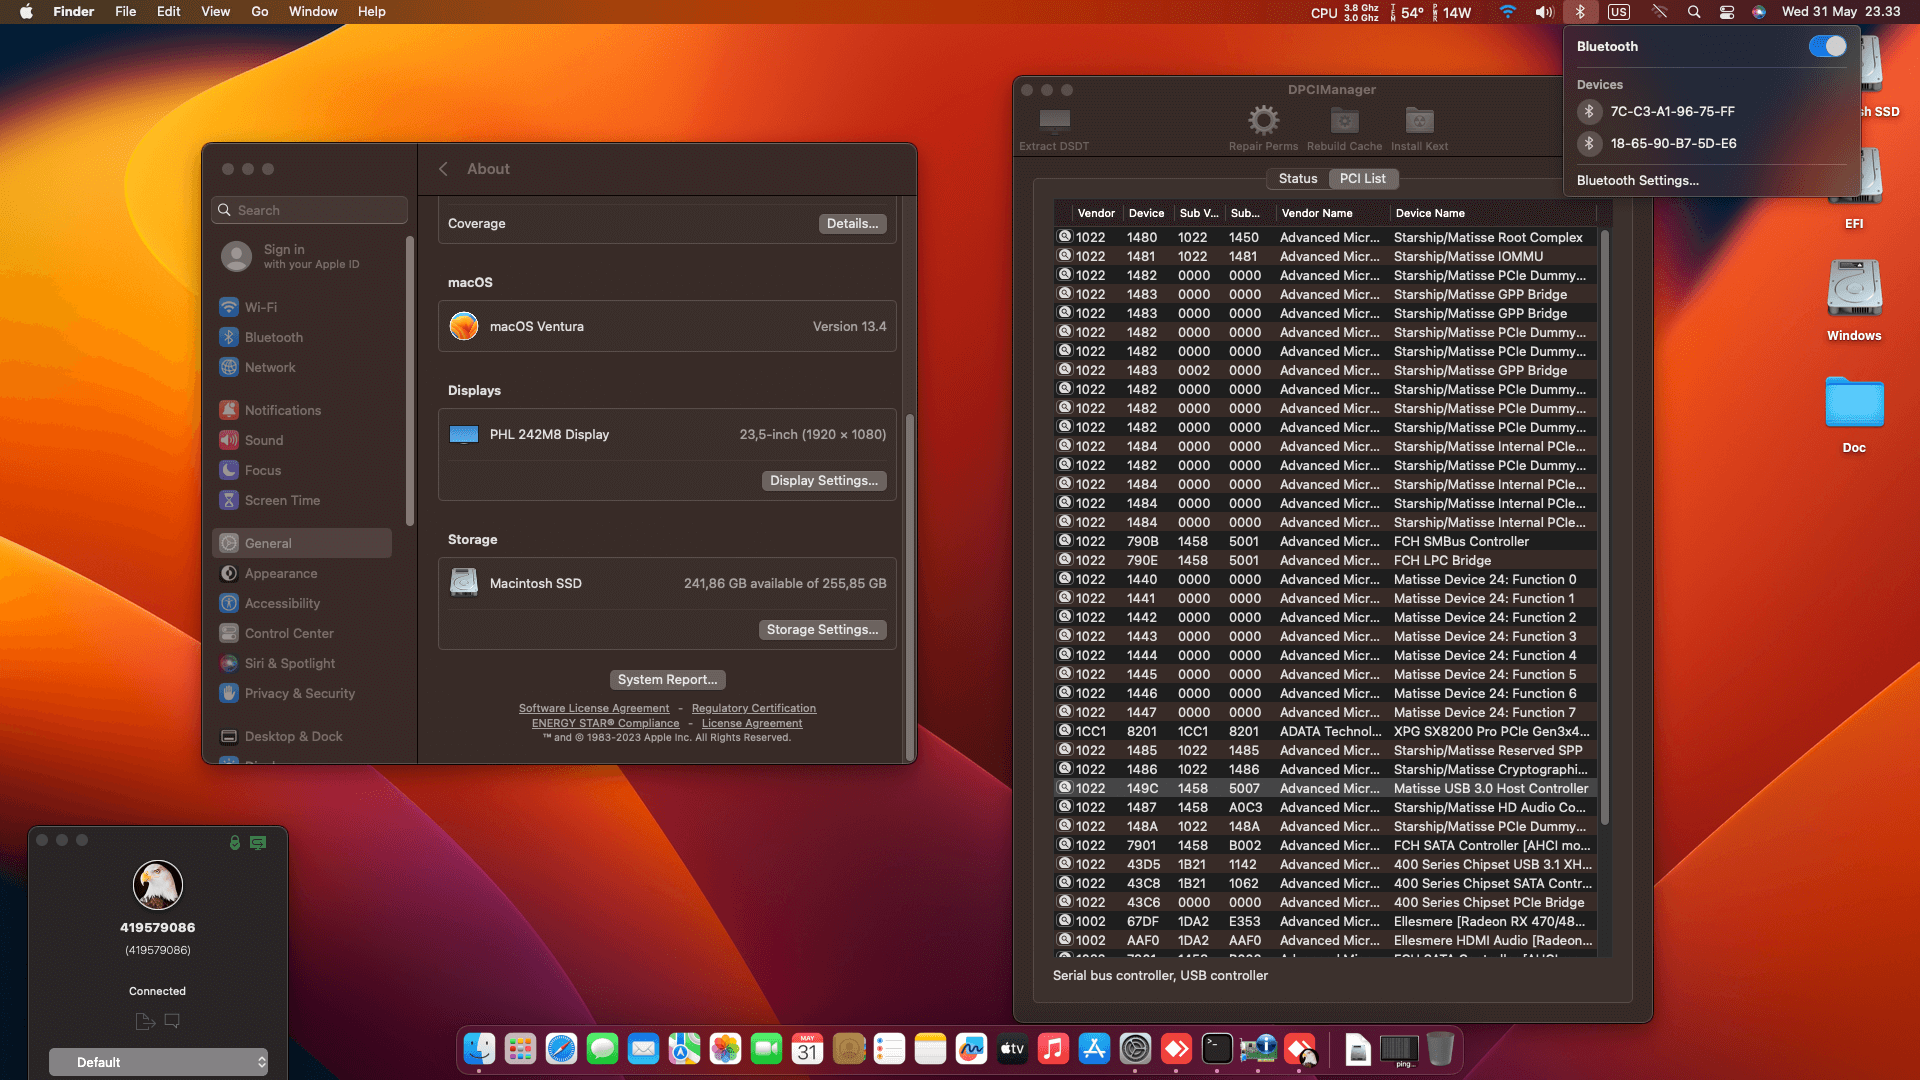This screenshot has width=1920, height=1080.
Task: Click the System Report button
Action: [667, 679]
